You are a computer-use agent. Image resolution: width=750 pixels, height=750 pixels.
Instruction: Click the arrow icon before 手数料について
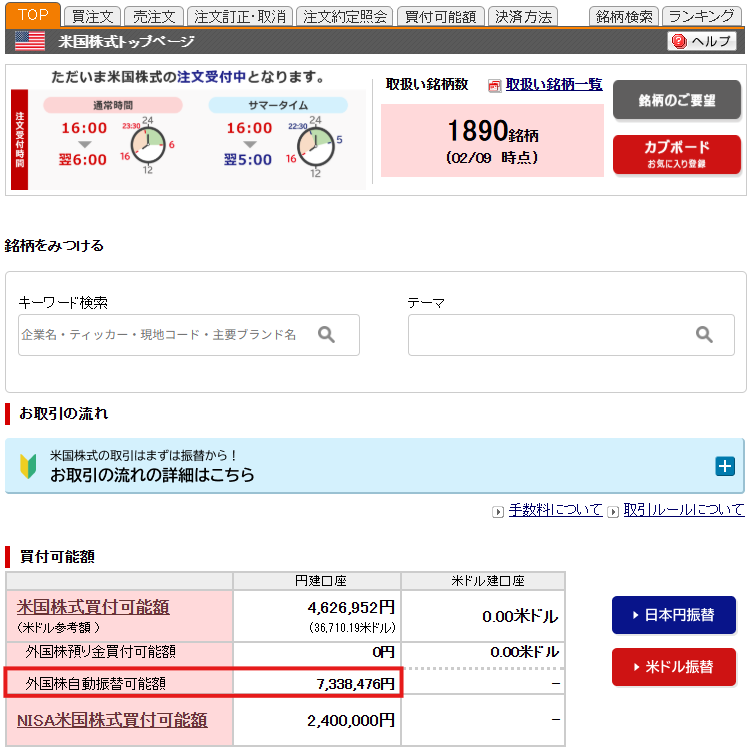(498, 511)
